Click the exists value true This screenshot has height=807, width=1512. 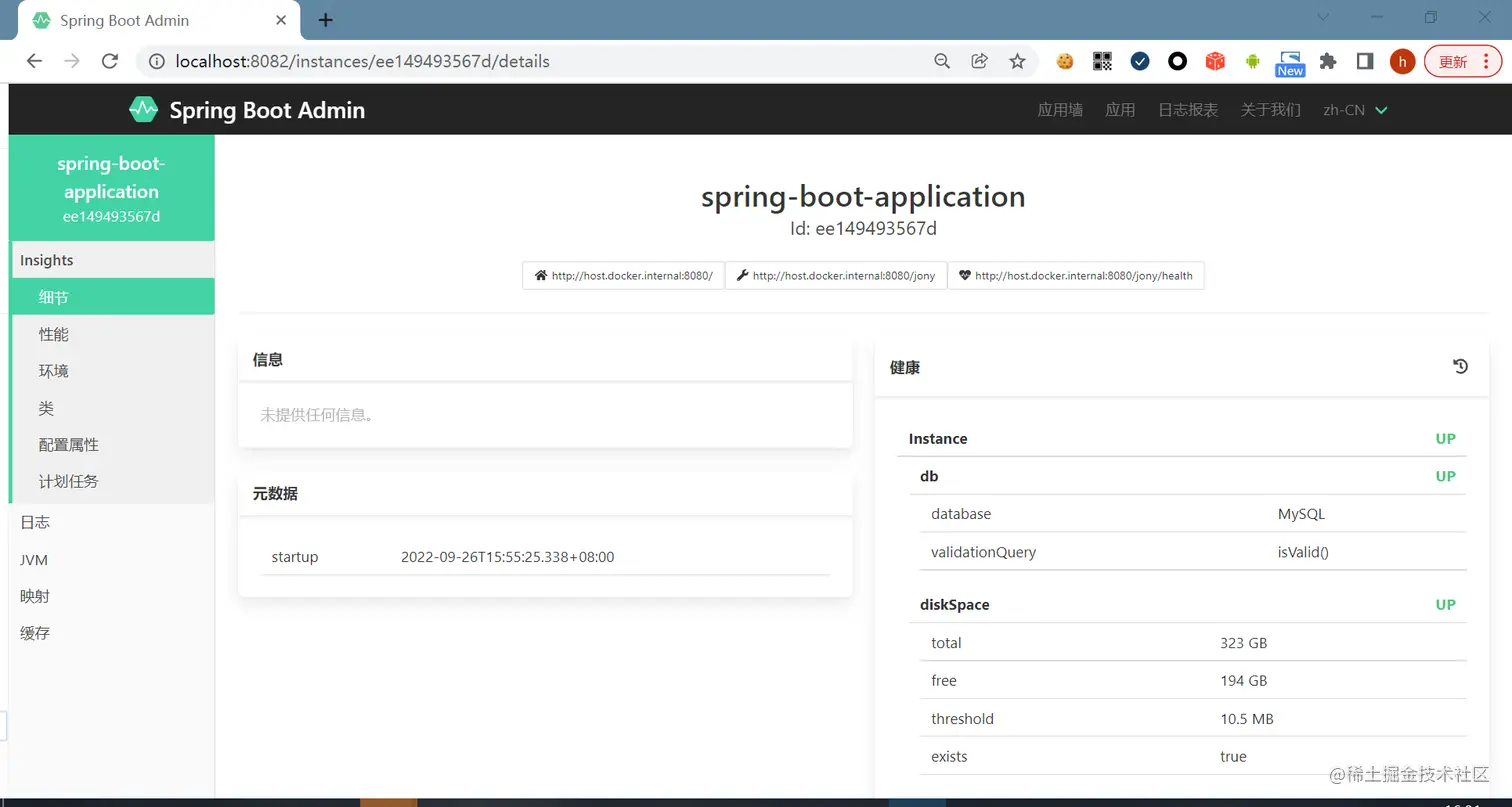coord(1233,757)
